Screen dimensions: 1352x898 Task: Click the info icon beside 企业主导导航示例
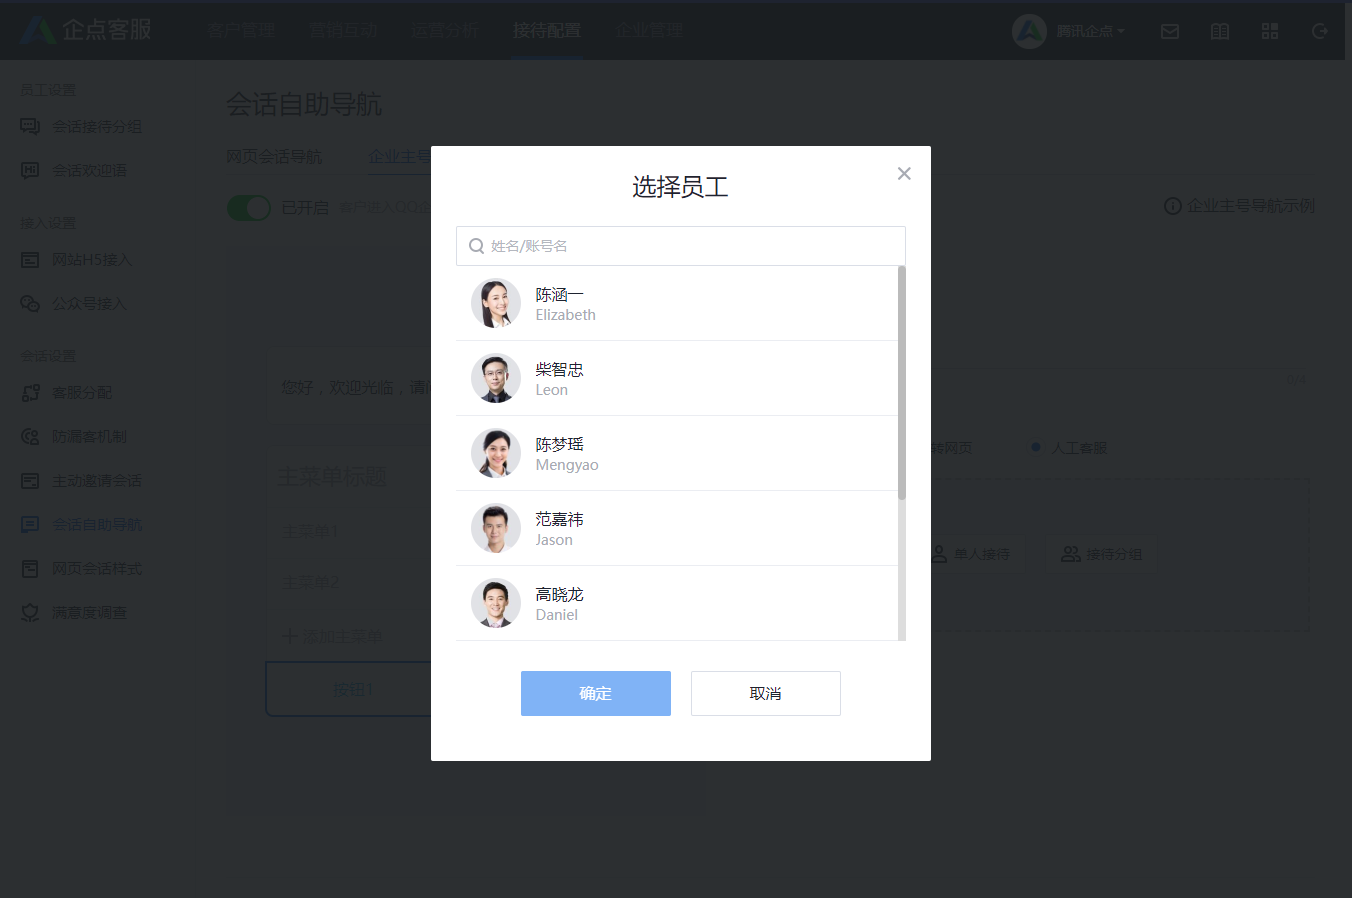point(1173,206)
